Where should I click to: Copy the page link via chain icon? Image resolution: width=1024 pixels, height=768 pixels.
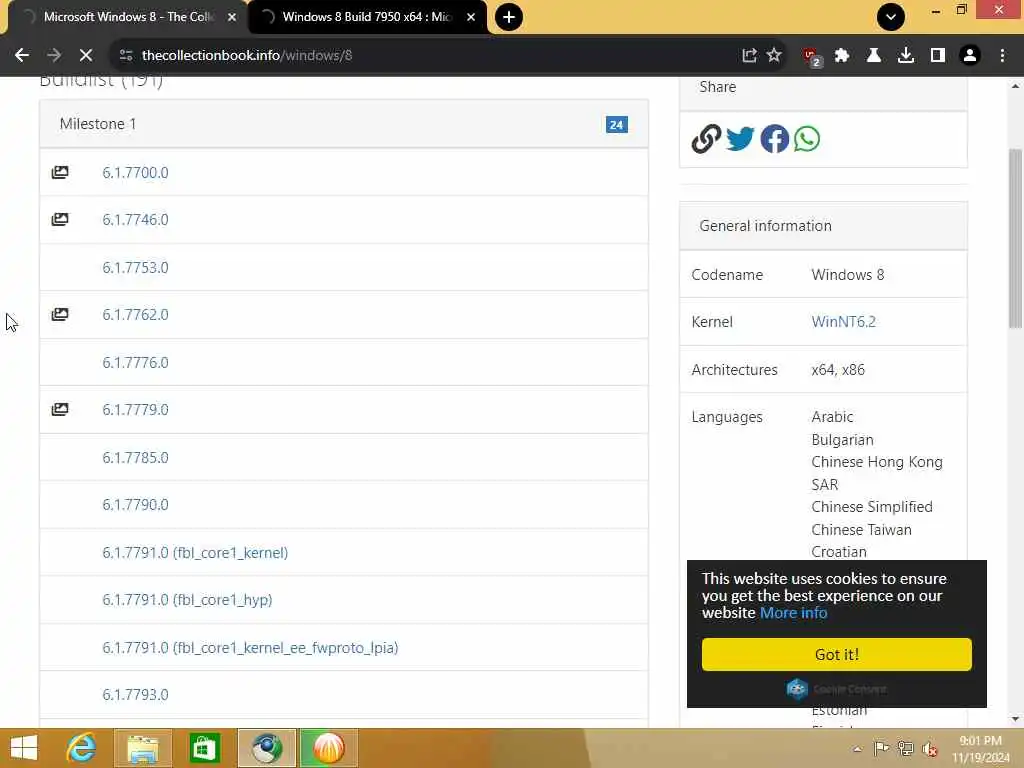(x=706, y=139)
